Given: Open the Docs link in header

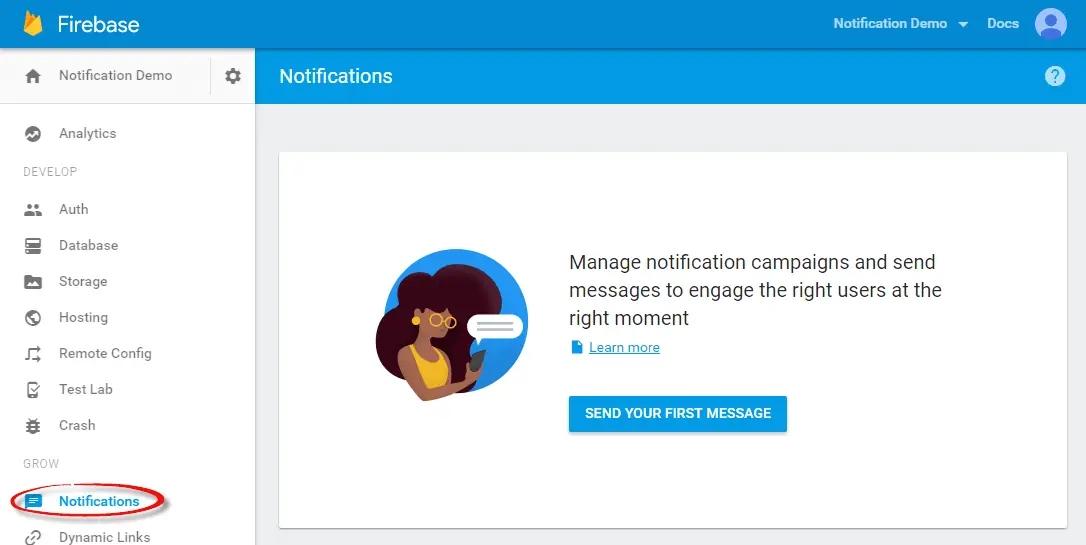Looking at the screenshot, I should [1003, 24].
